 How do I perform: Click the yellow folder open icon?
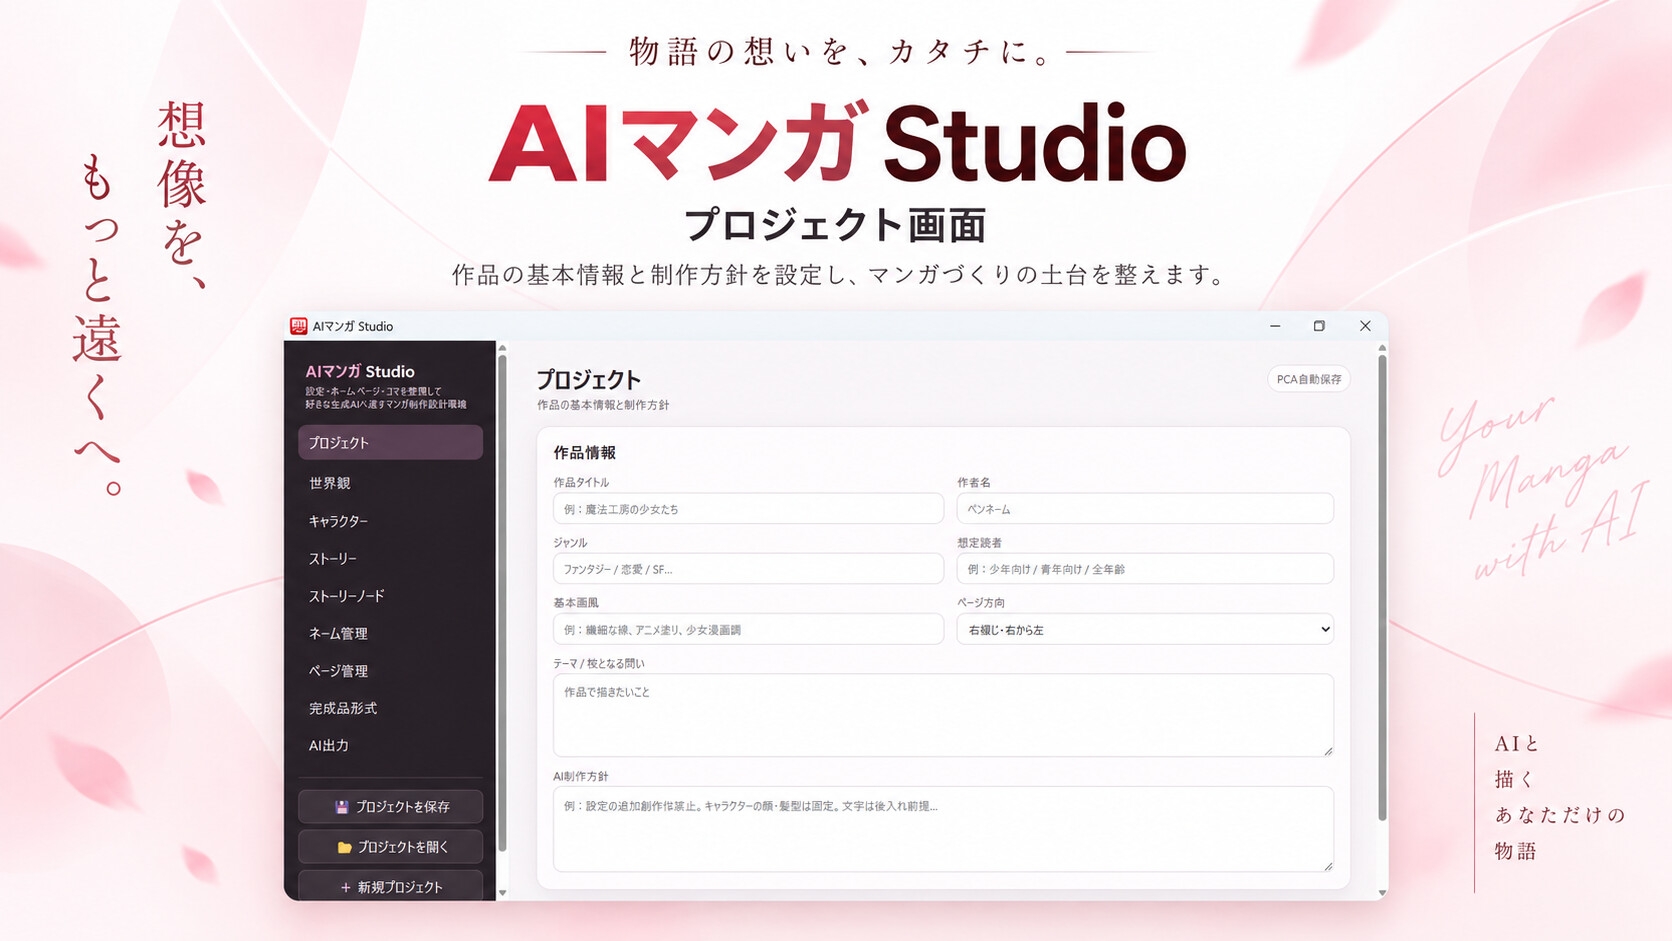pos(344,847)
